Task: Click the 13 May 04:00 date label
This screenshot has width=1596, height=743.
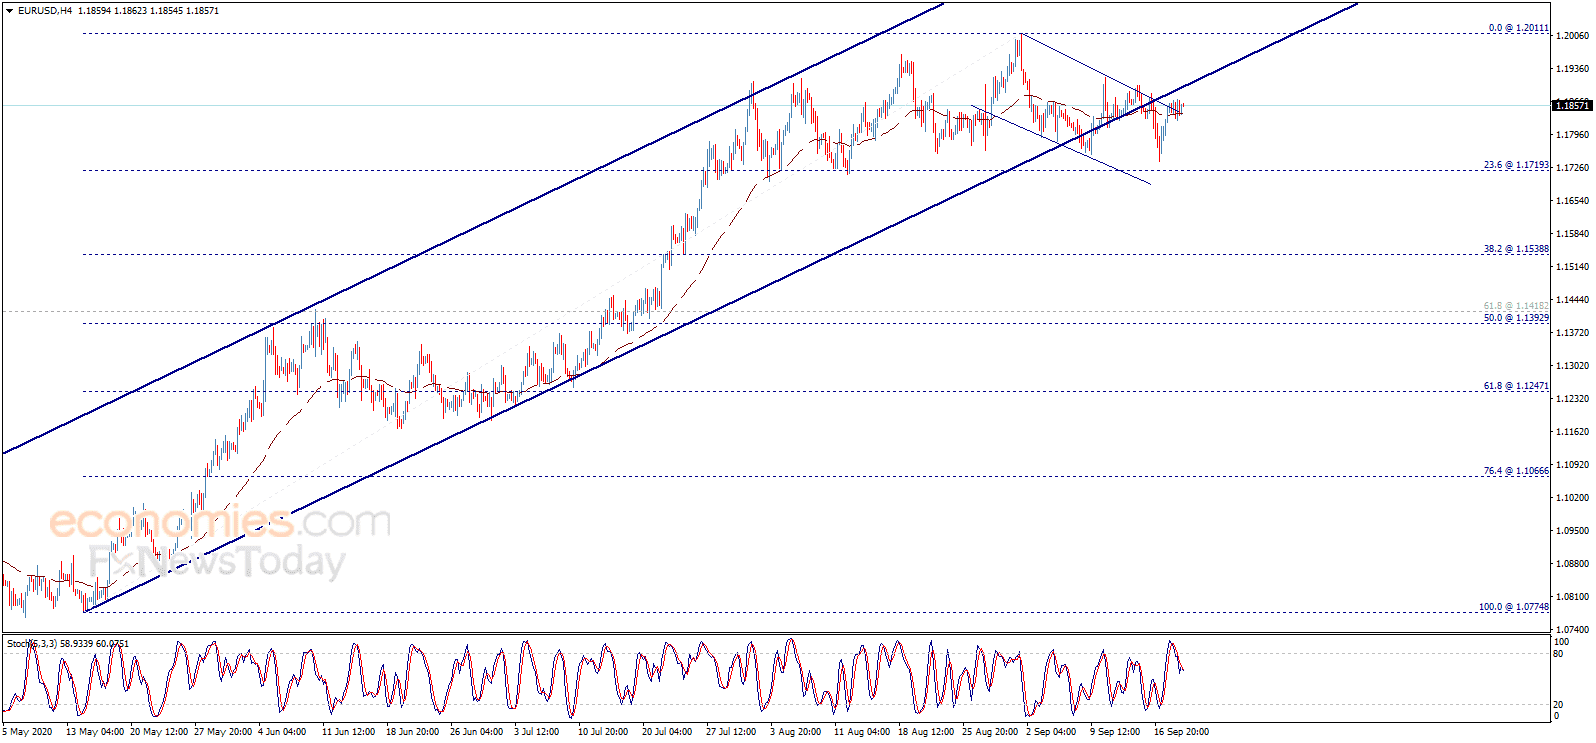Action: pyautogui.click(x=95, y=732)
